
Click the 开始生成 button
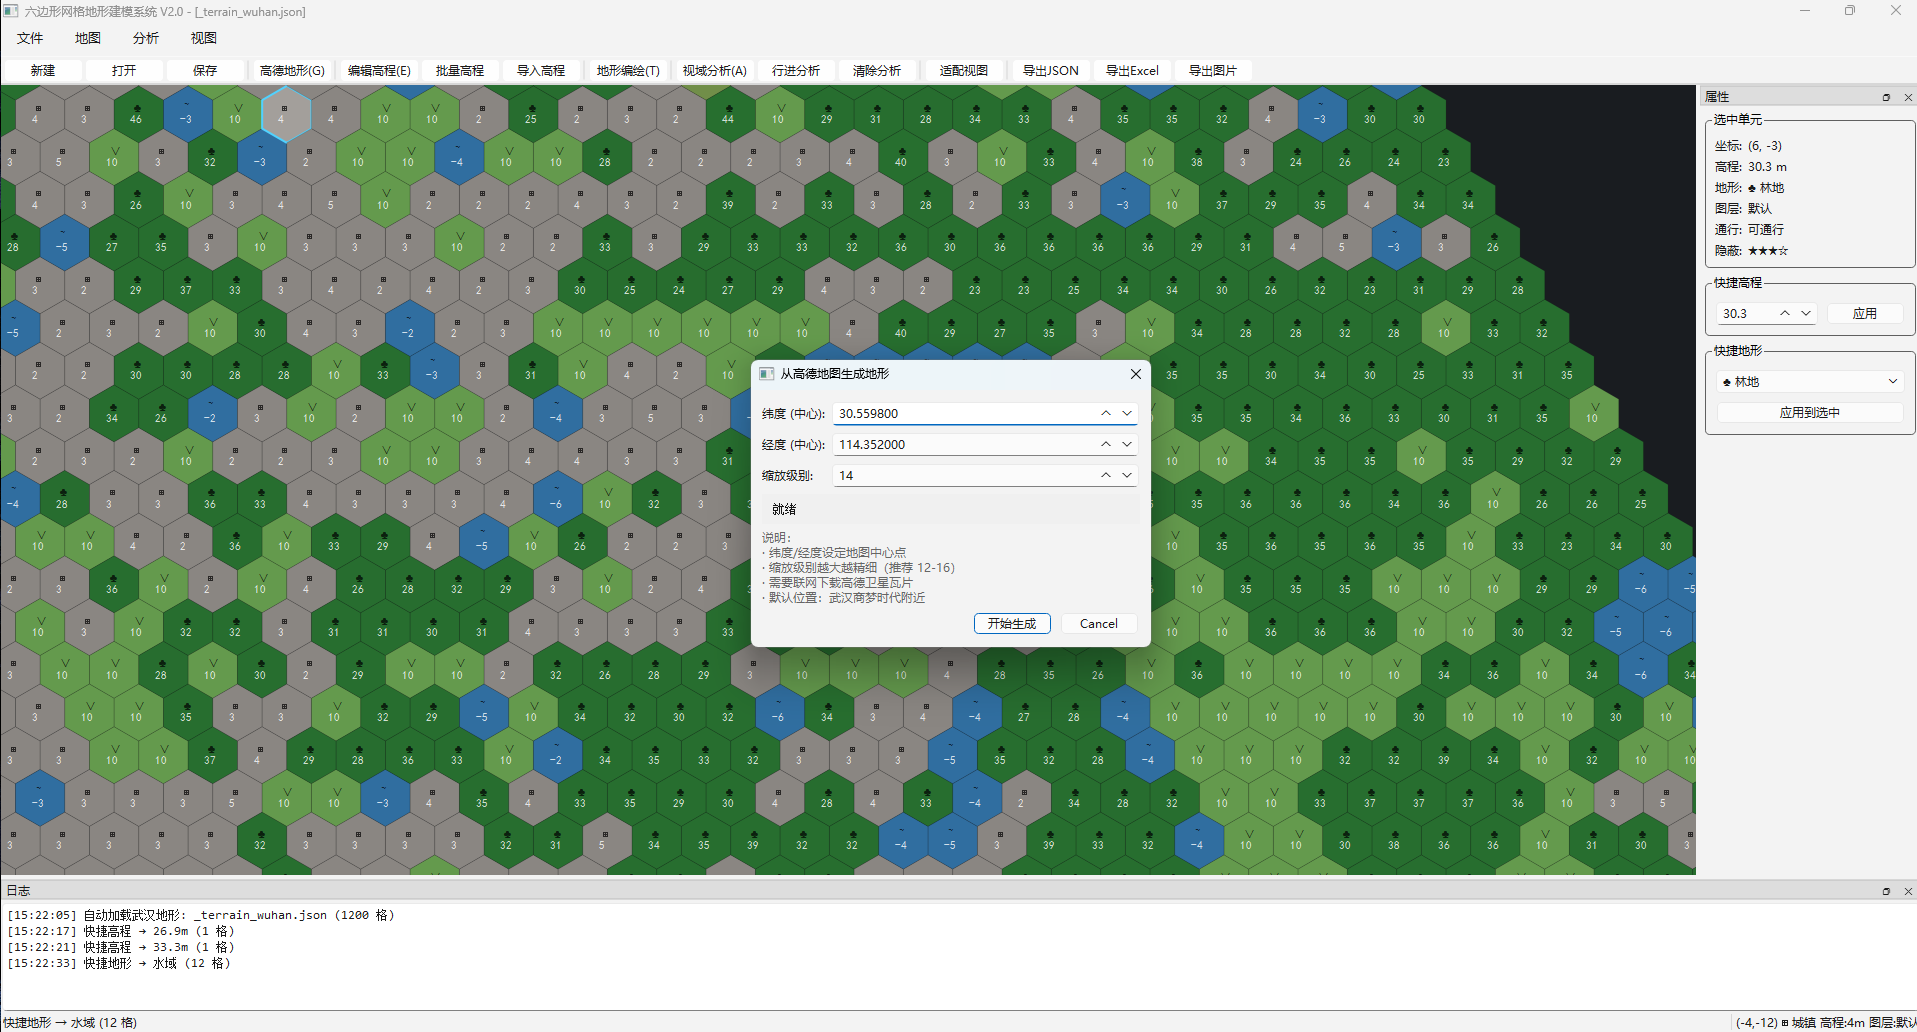coord(1011,624)
